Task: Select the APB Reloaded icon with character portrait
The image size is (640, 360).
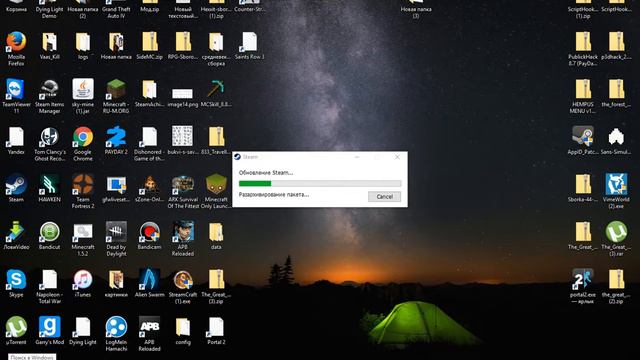Action: click(182, 231)
